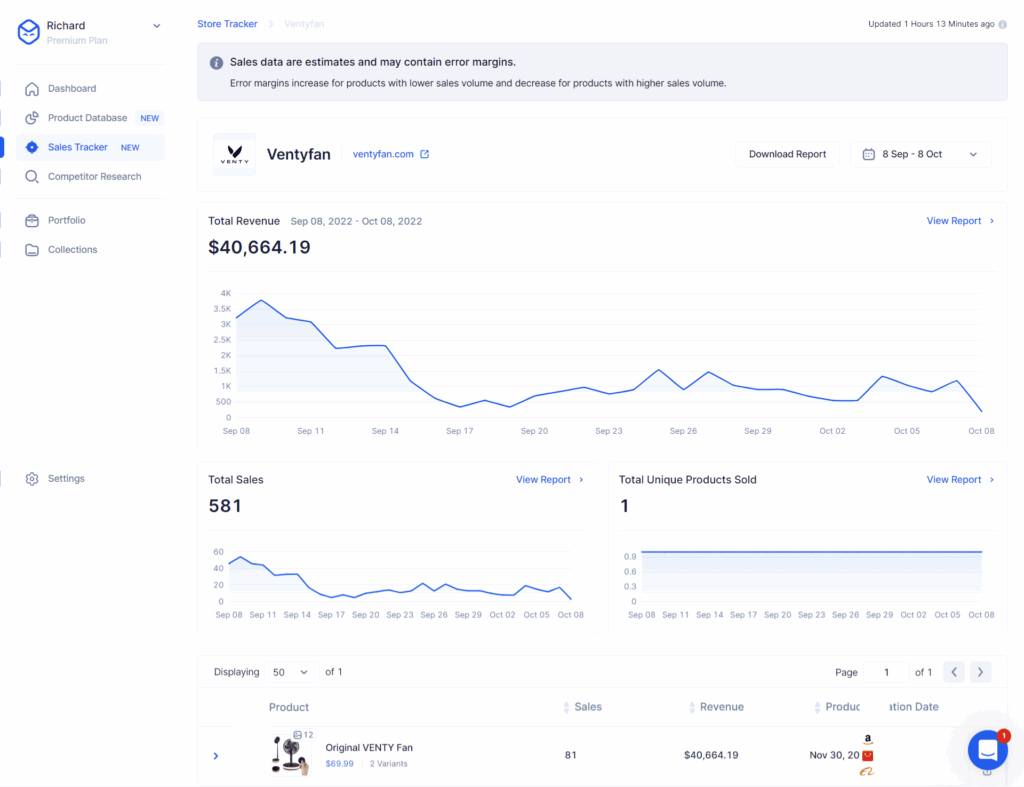Open Competitor Research magnifier icon
The image size is (1024, 787).
pyautogui.click(x=32, y=177)
